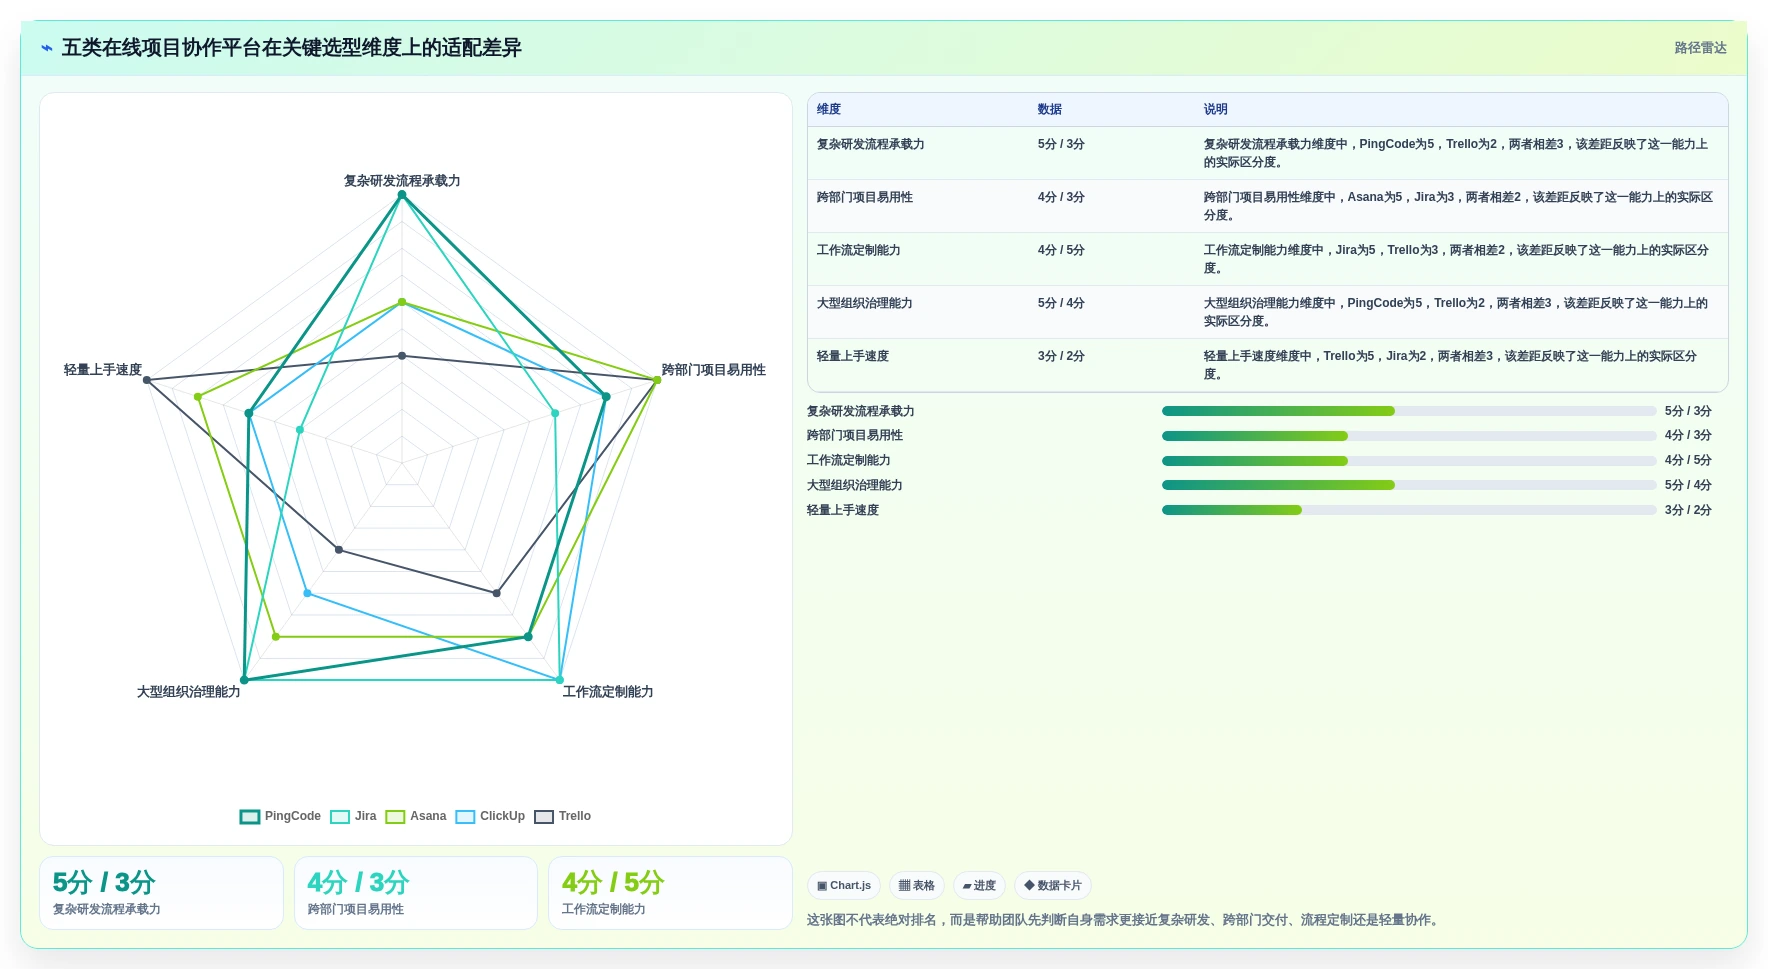Select table row 复杂研发流程承载力
Viewport: 1768px width, 969px height.
pyautogui.click(x=1267, y=153)
